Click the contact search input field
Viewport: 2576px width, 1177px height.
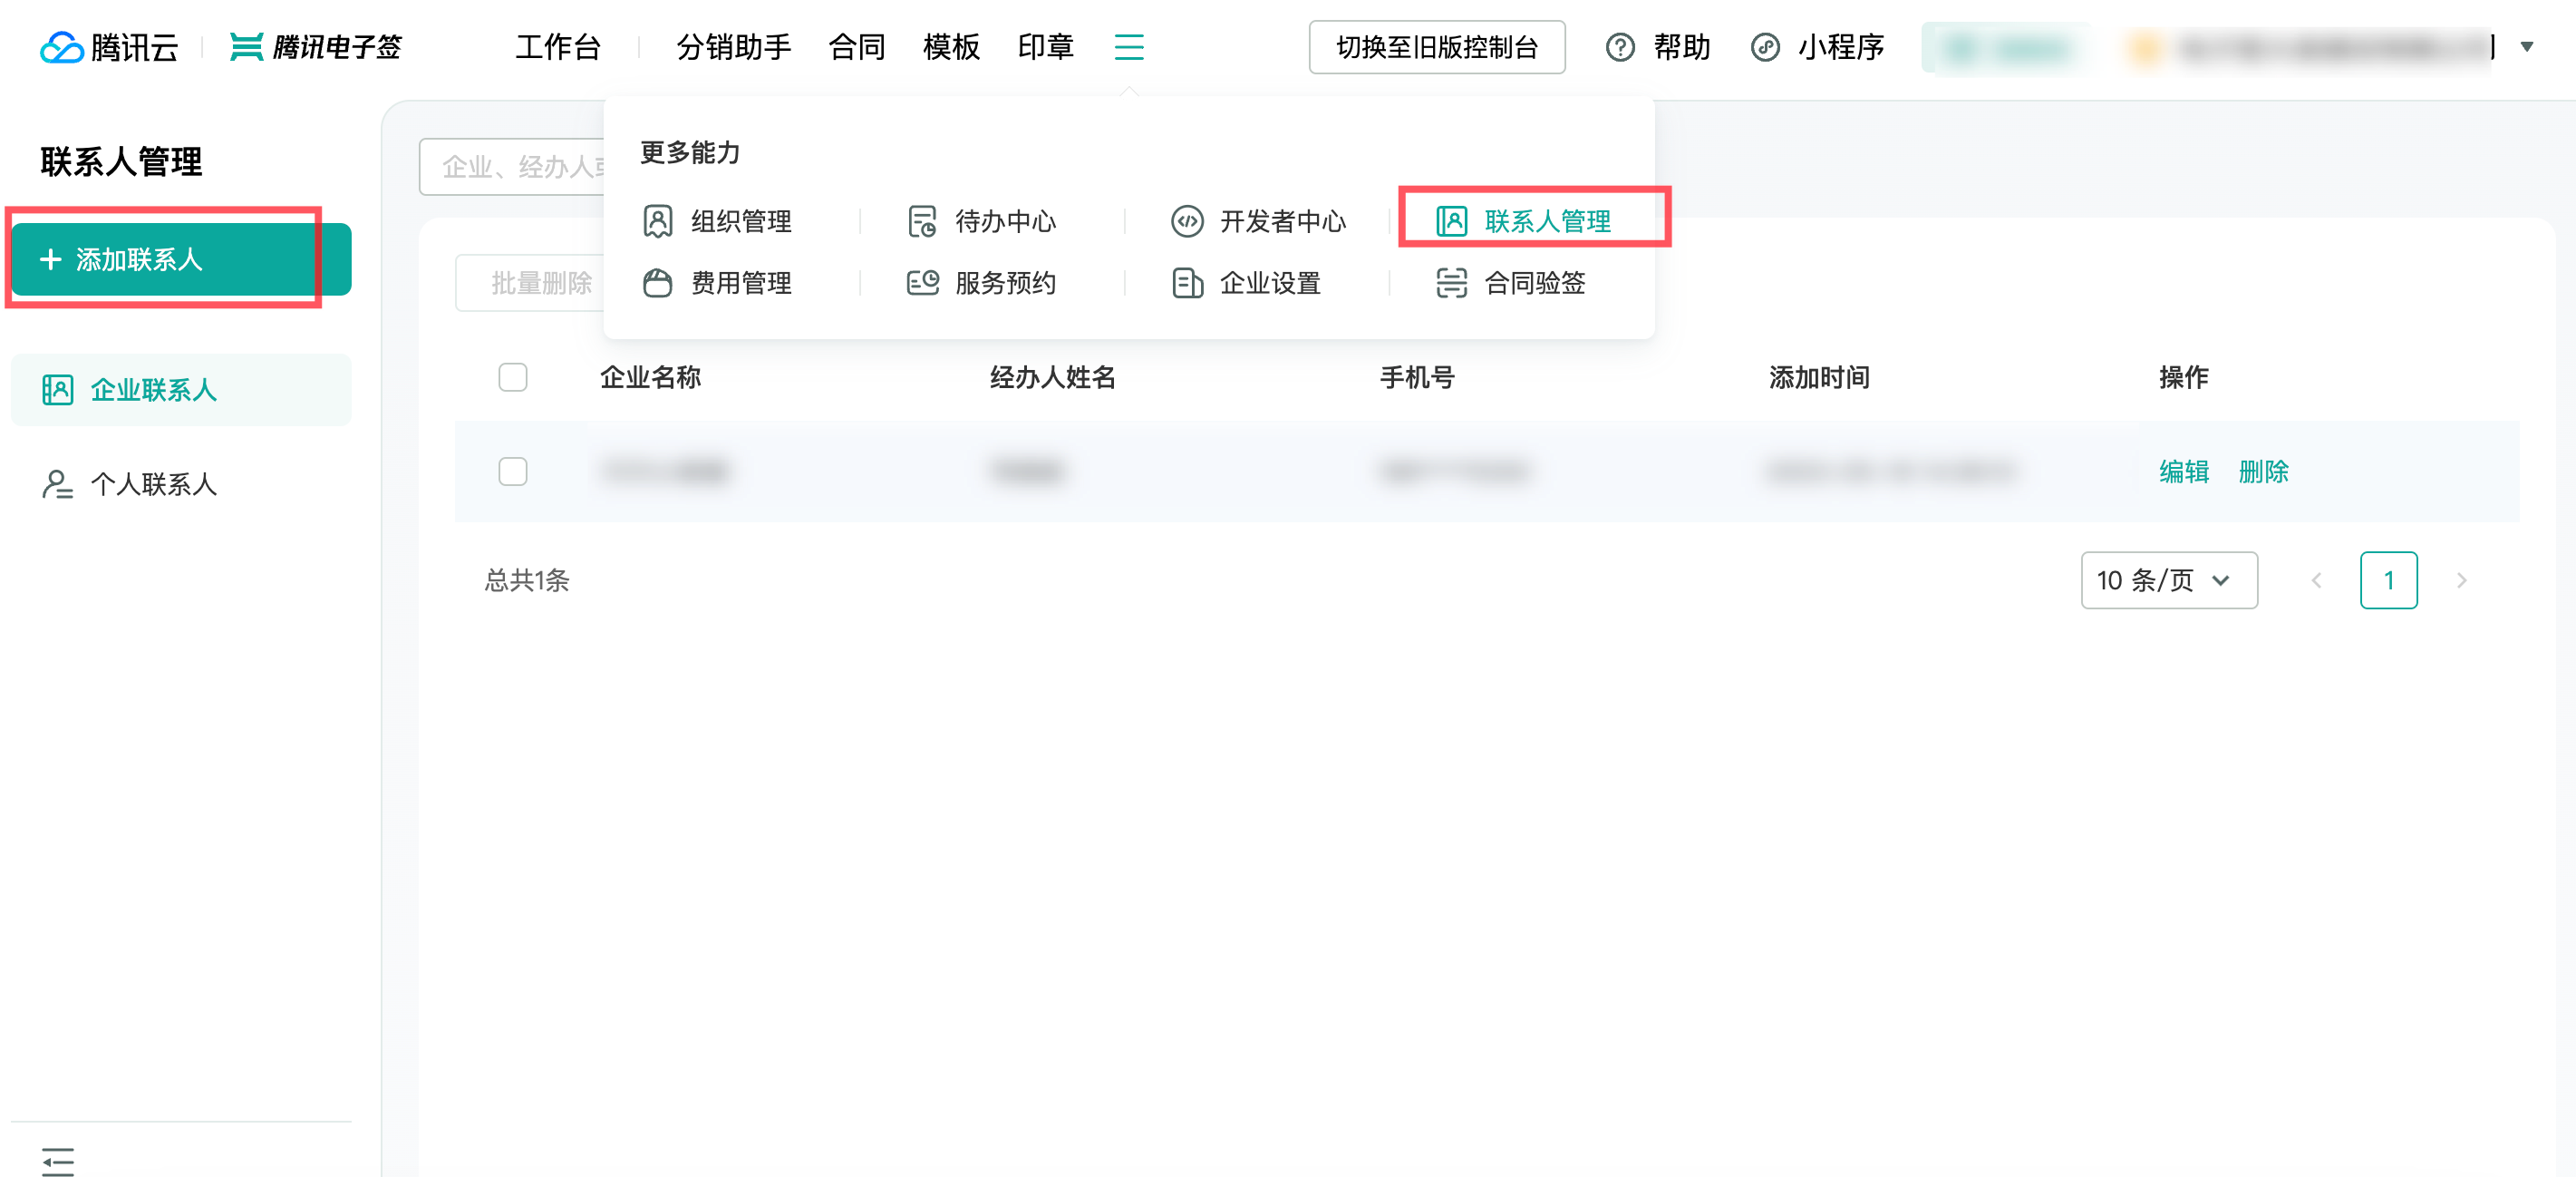pyautogui.click(x=511, y=166)
